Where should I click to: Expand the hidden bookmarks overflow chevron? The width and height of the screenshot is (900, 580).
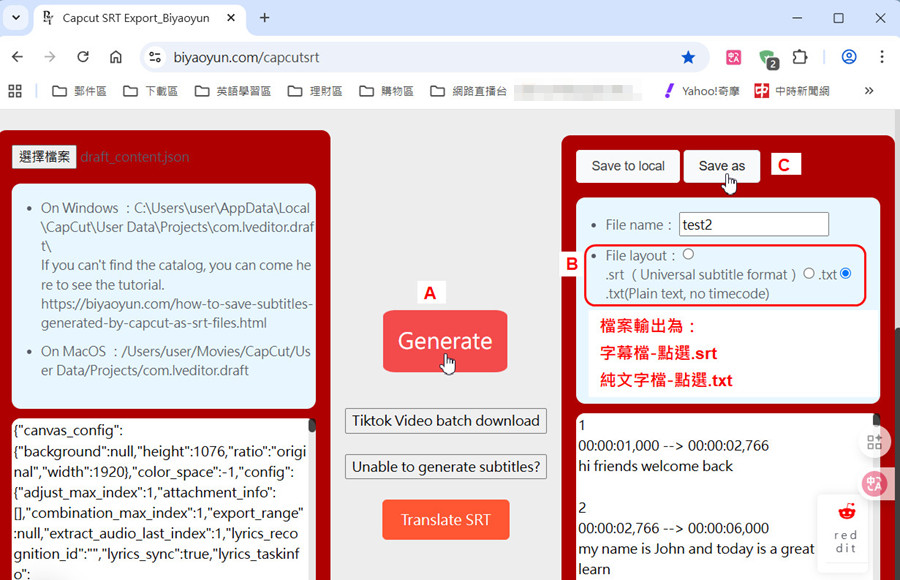coord(869,91)
